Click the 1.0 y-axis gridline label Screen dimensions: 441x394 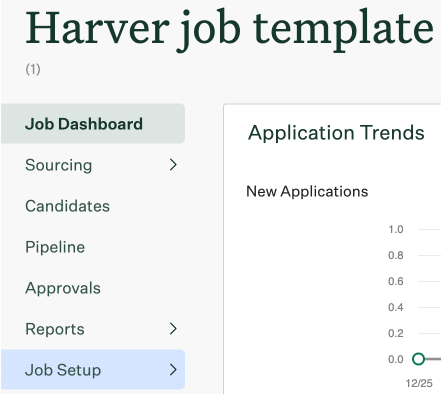click(x=396, y=229)
